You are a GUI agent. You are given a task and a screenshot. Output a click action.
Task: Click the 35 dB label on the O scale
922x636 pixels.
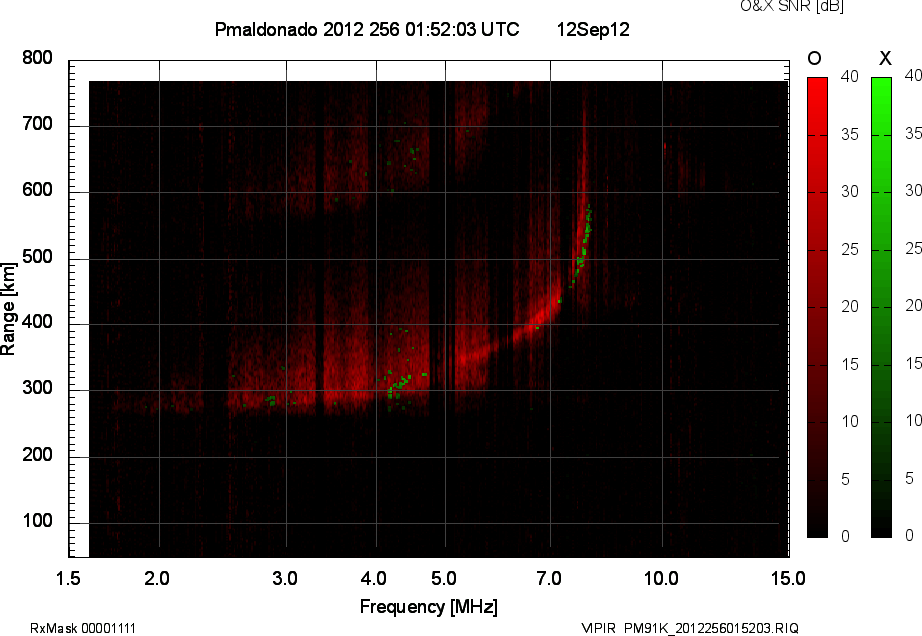[850, 135]
